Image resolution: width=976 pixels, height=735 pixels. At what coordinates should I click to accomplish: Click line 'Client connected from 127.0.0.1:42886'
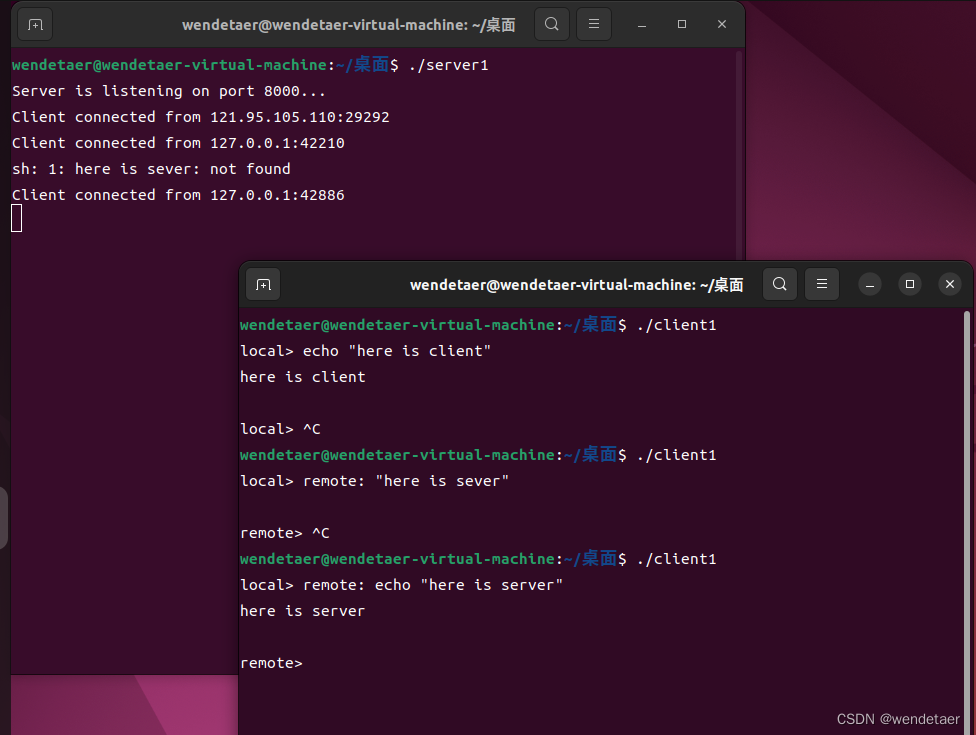tap(178, 195)
